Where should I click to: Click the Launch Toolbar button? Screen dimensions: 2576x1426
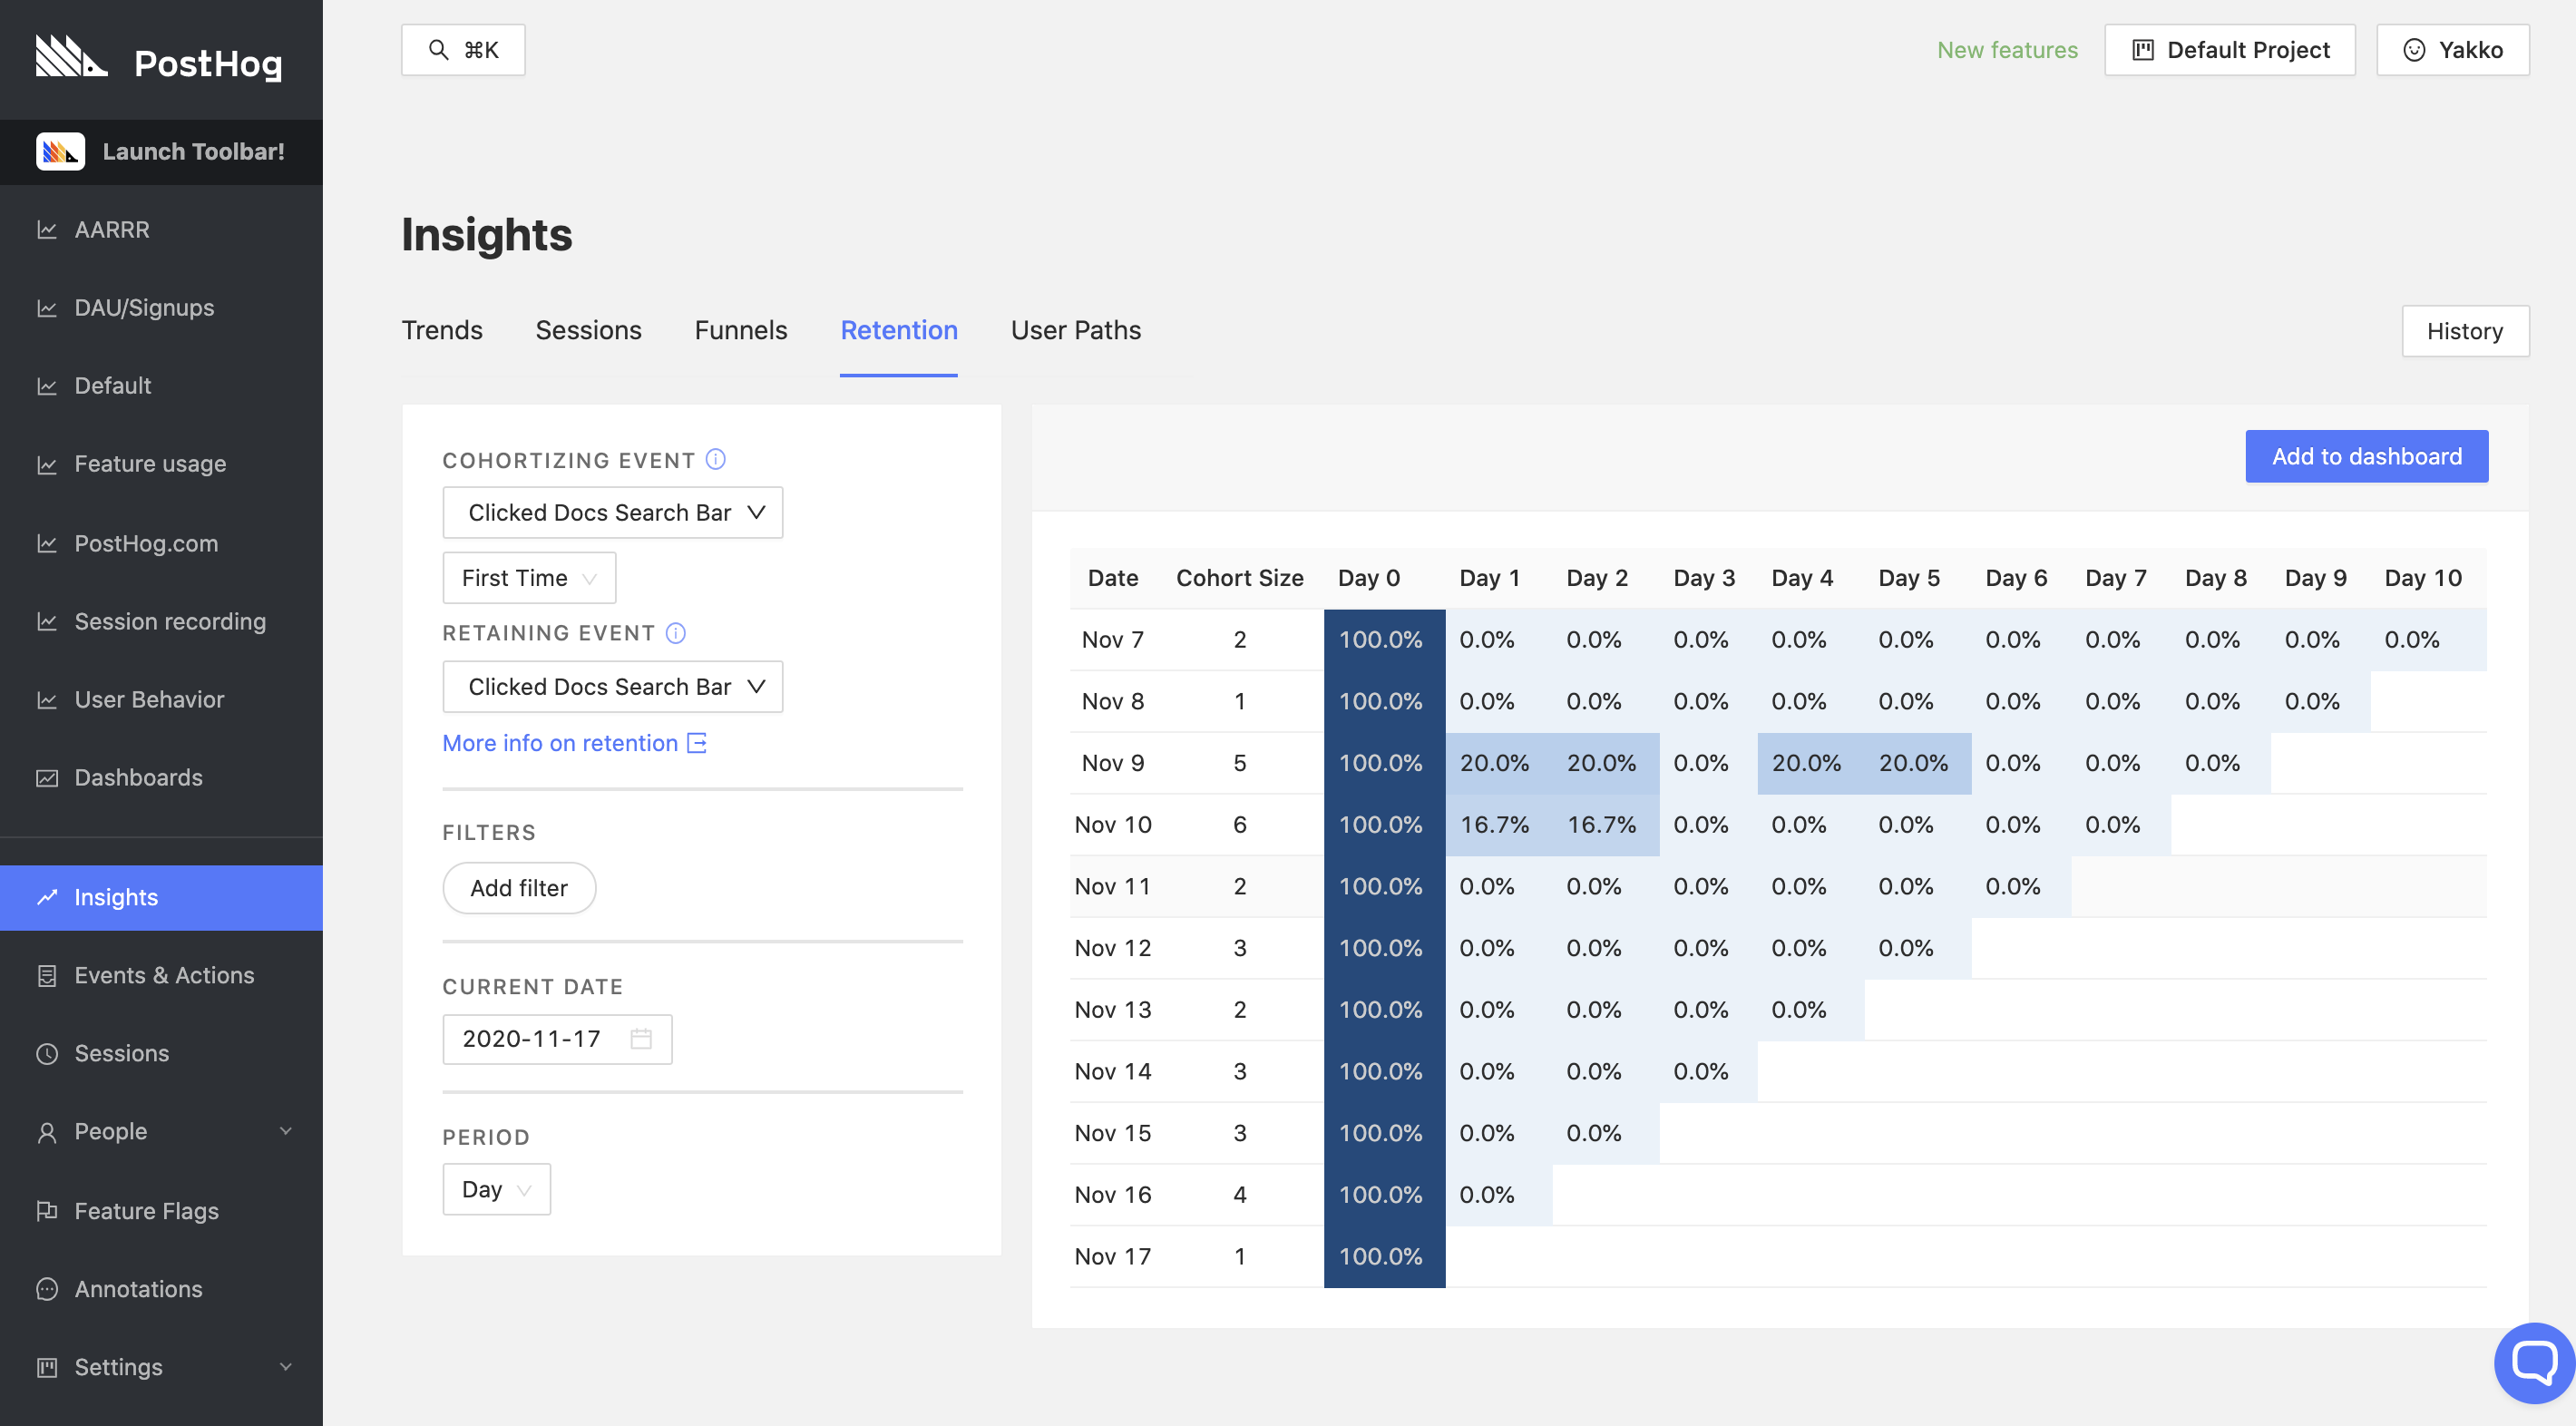pos(161,151)
